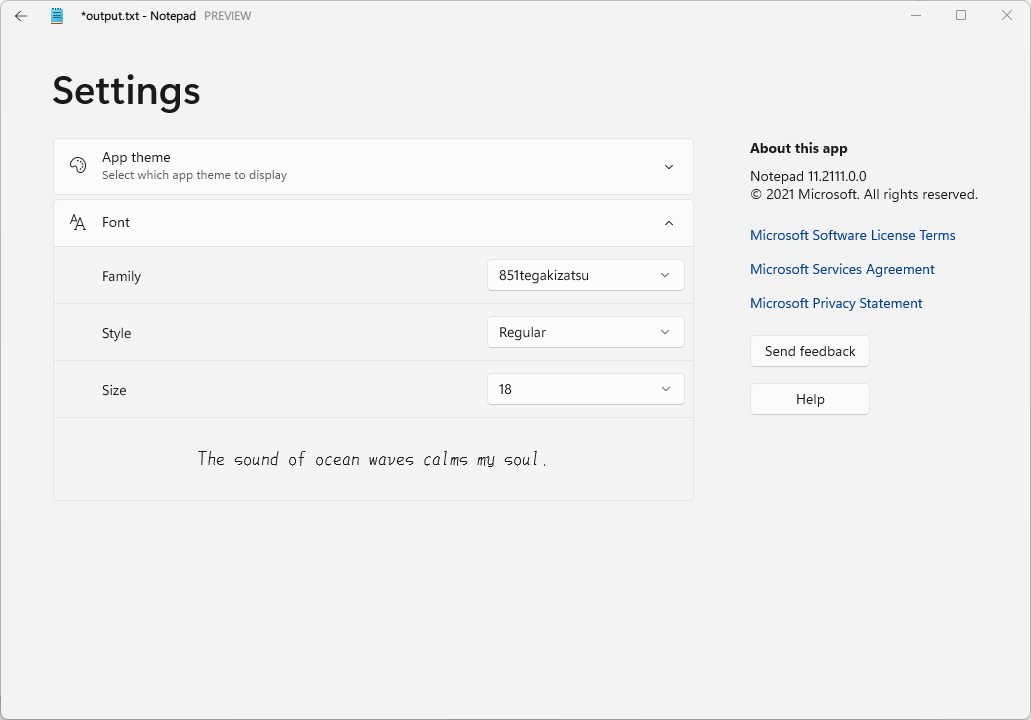The width and height of the screenshot is (1031, 720).
Task: Close the Notepad window
Action: tap(1006, 15)
